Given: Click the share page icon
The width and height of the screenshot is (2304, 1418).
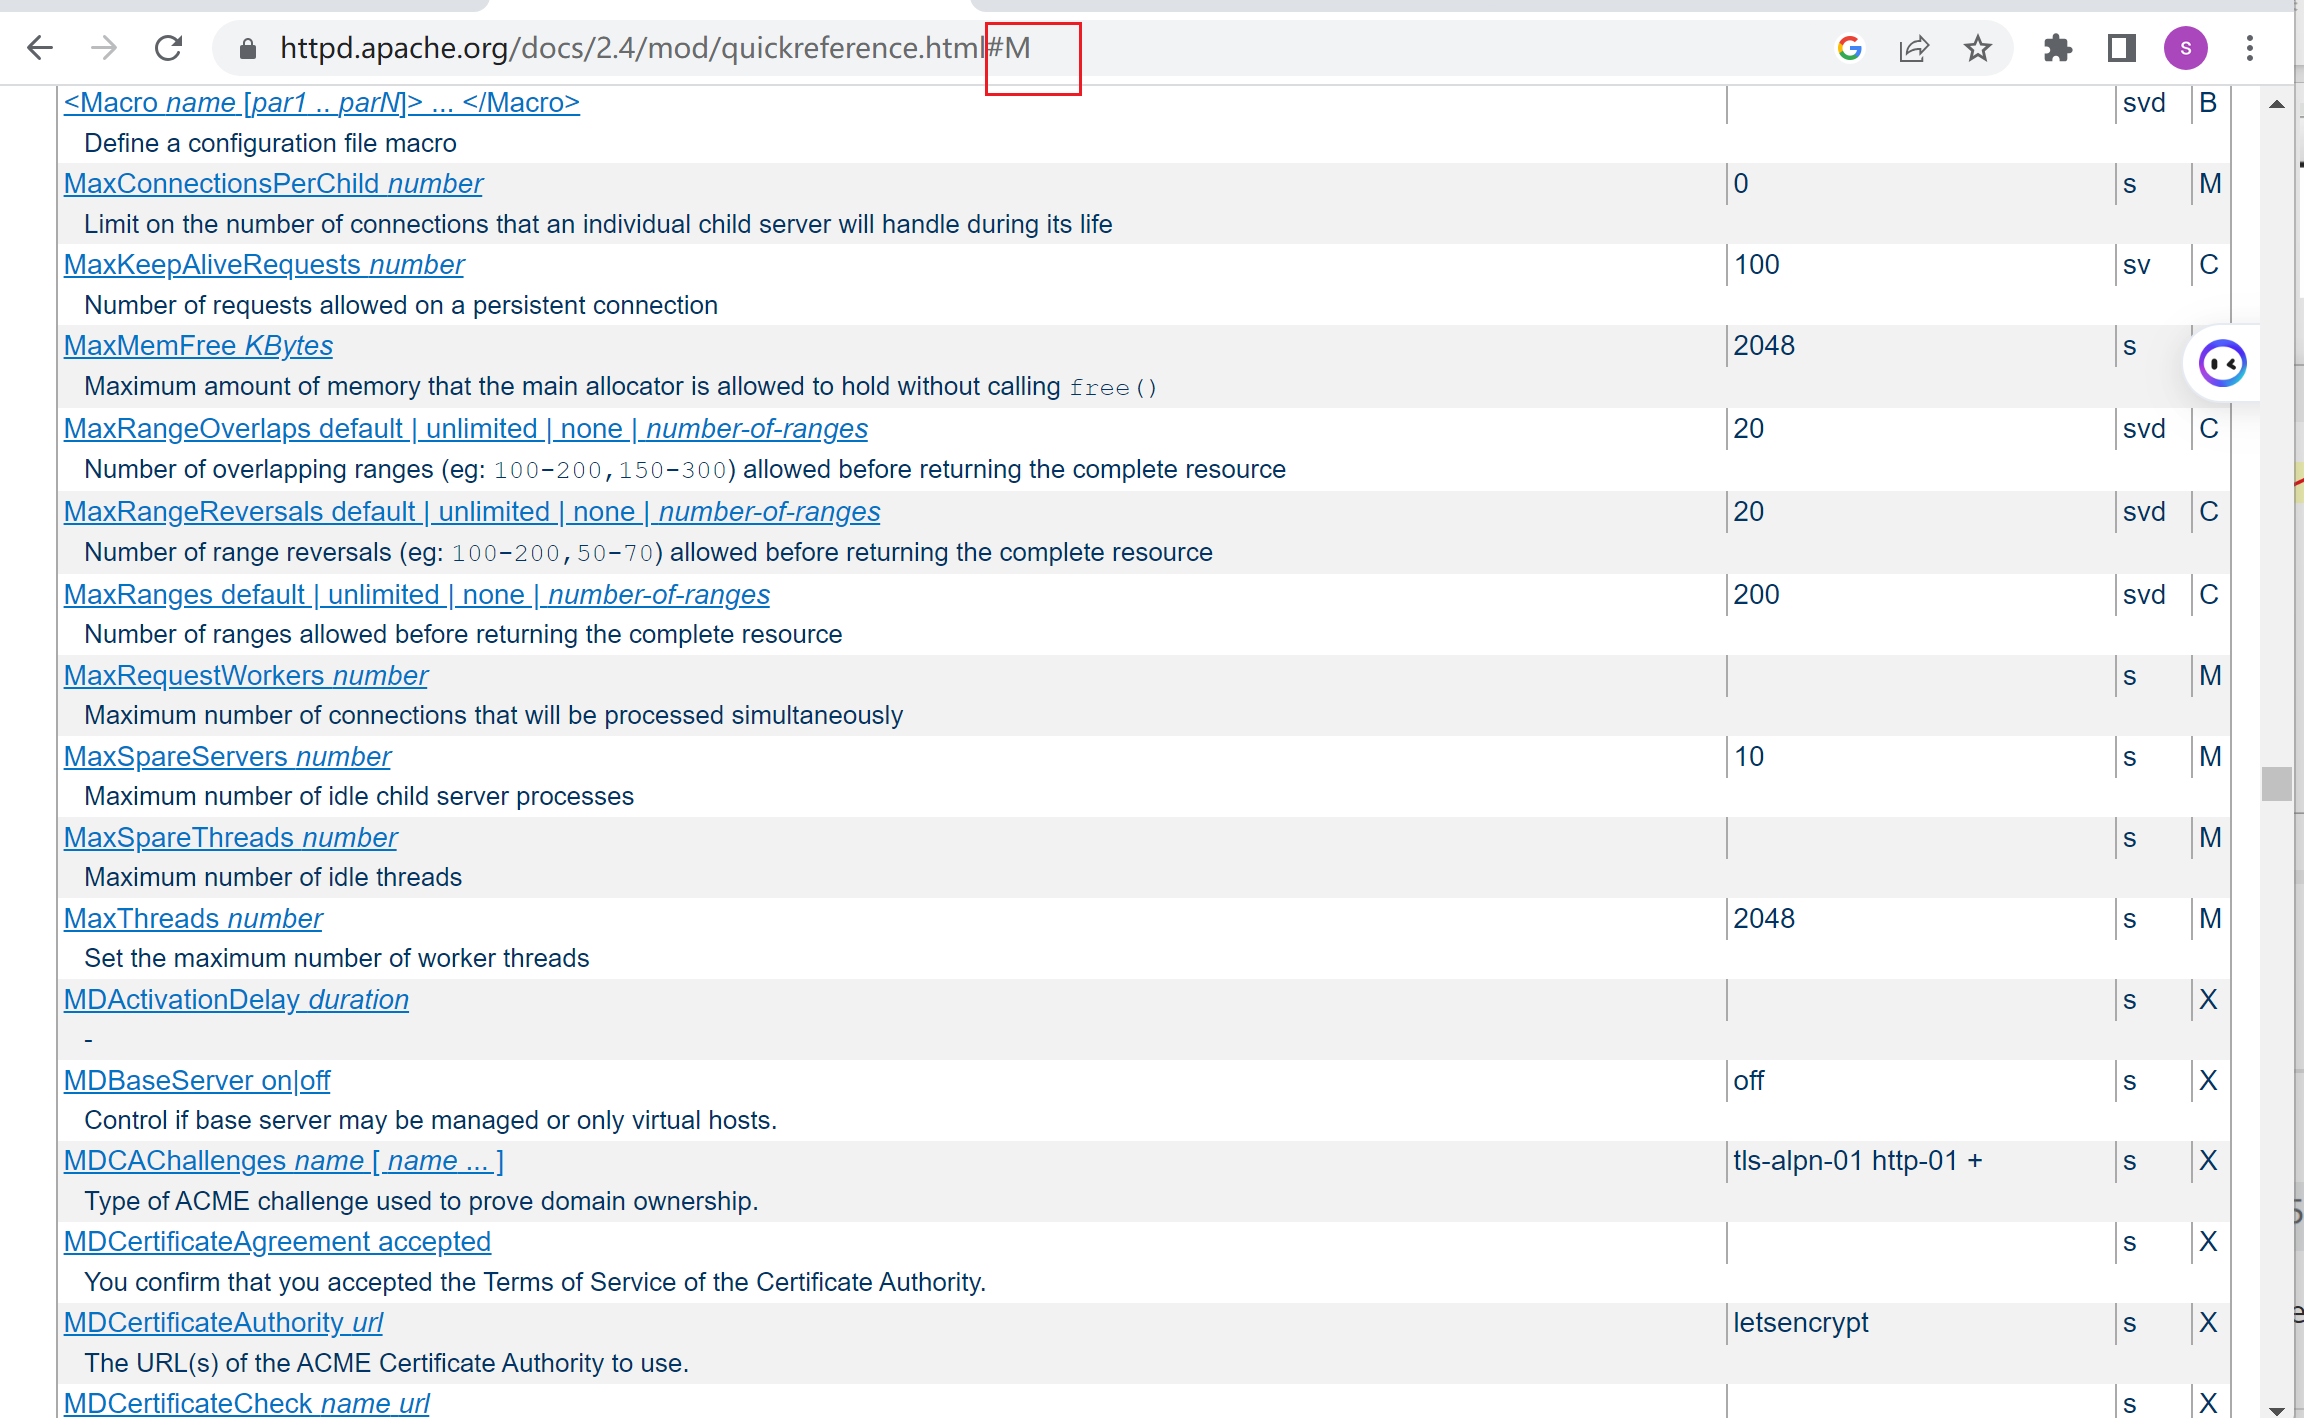Looking at the screenshot, I should click(x=1913, y=48).
